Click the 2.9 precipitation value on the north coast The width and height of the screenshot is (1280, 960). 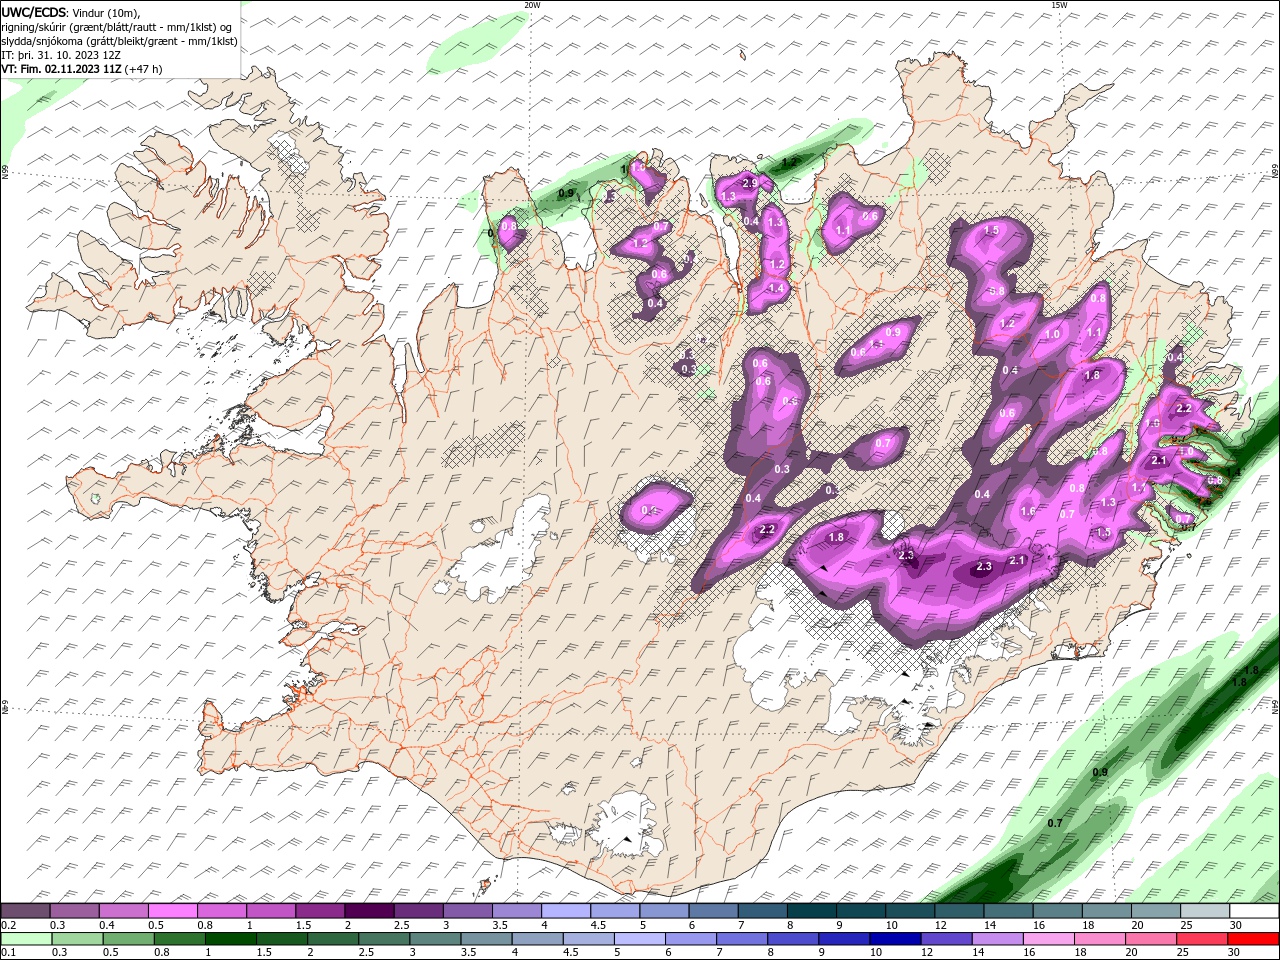coord(750,182)
